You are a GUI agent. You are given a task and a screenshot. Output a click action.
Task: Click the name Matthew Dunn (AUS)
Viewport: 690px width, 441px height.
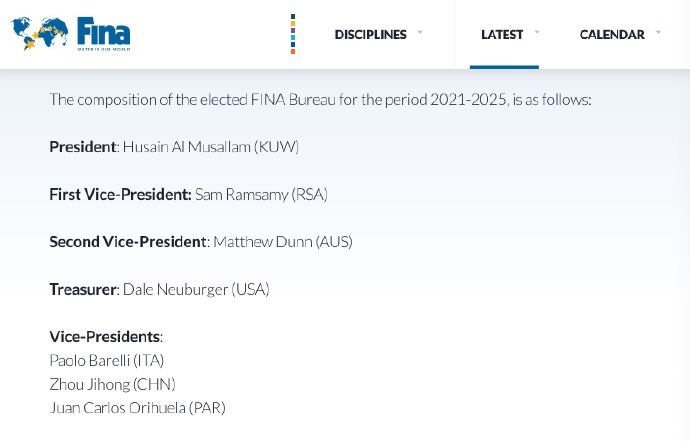(283, 242)
